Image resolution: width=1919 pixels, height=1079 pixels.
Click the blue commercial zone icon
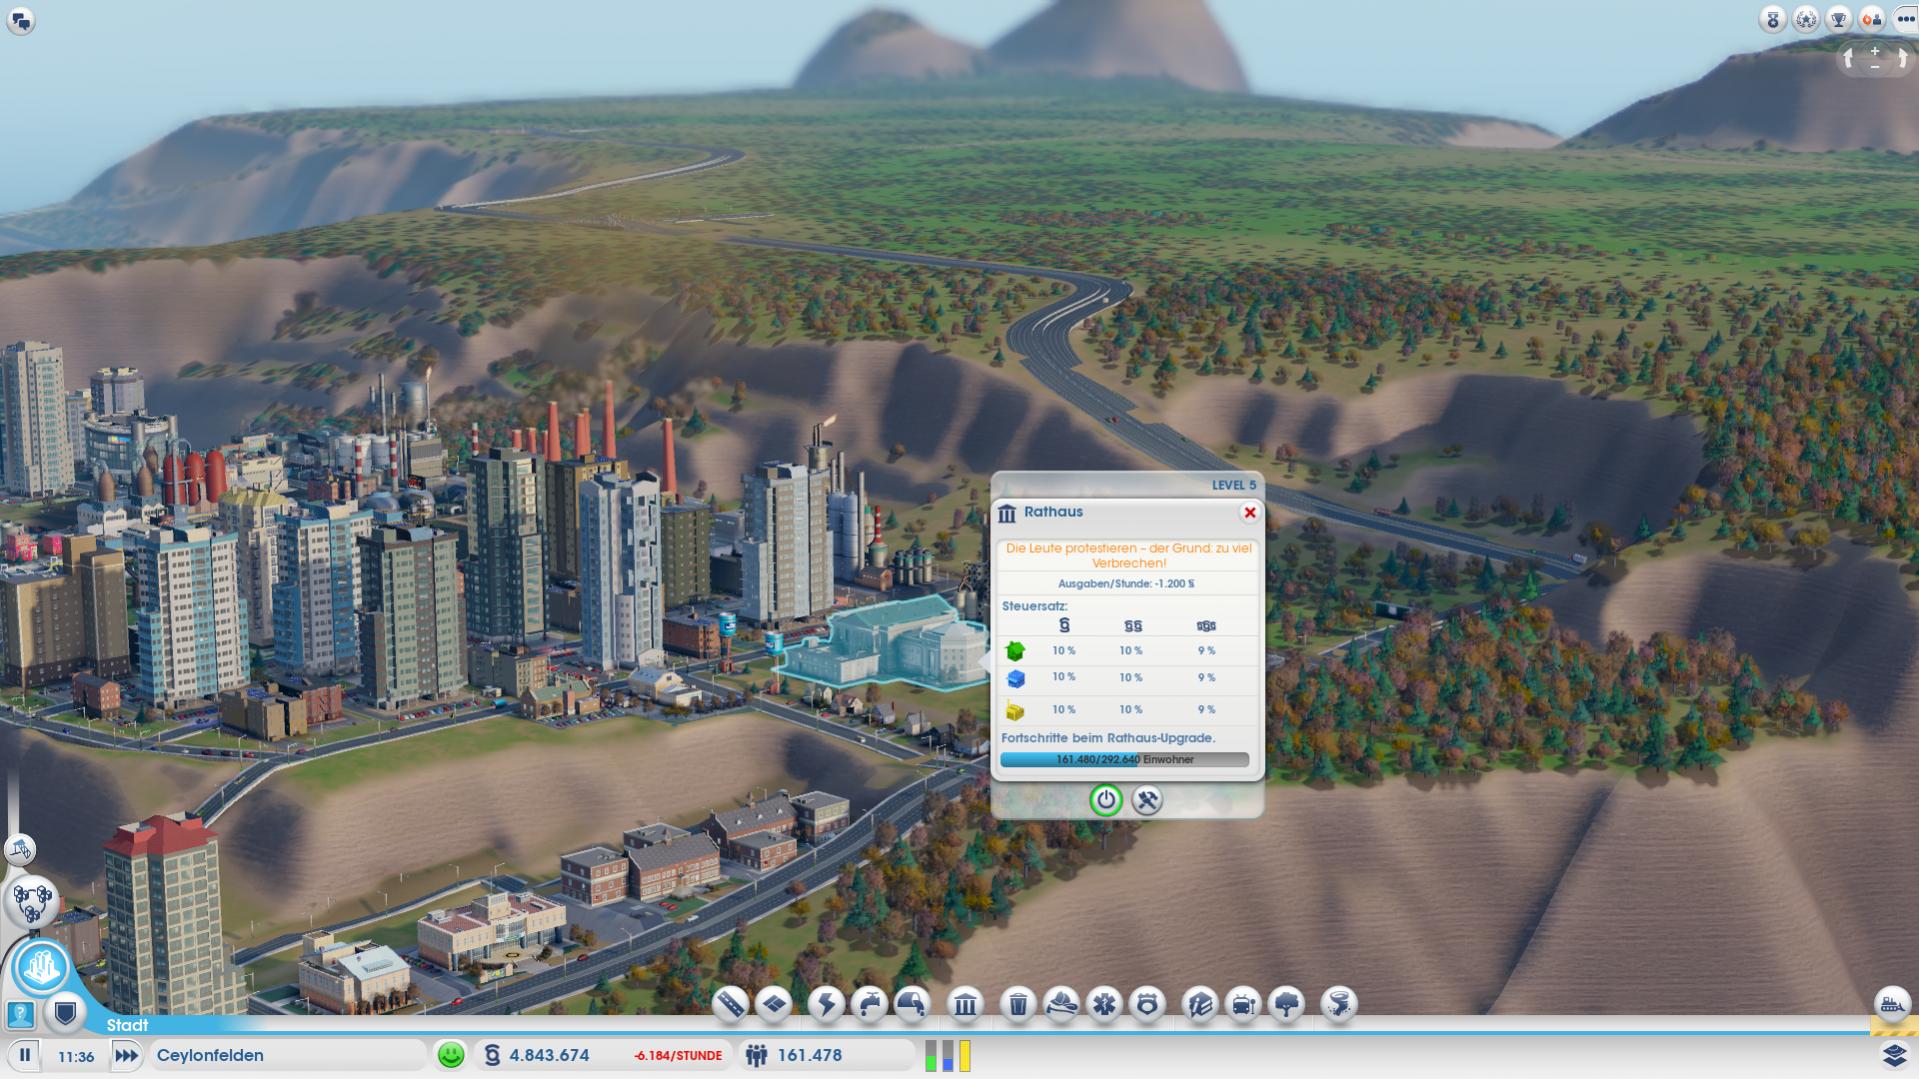[1015, 679]
